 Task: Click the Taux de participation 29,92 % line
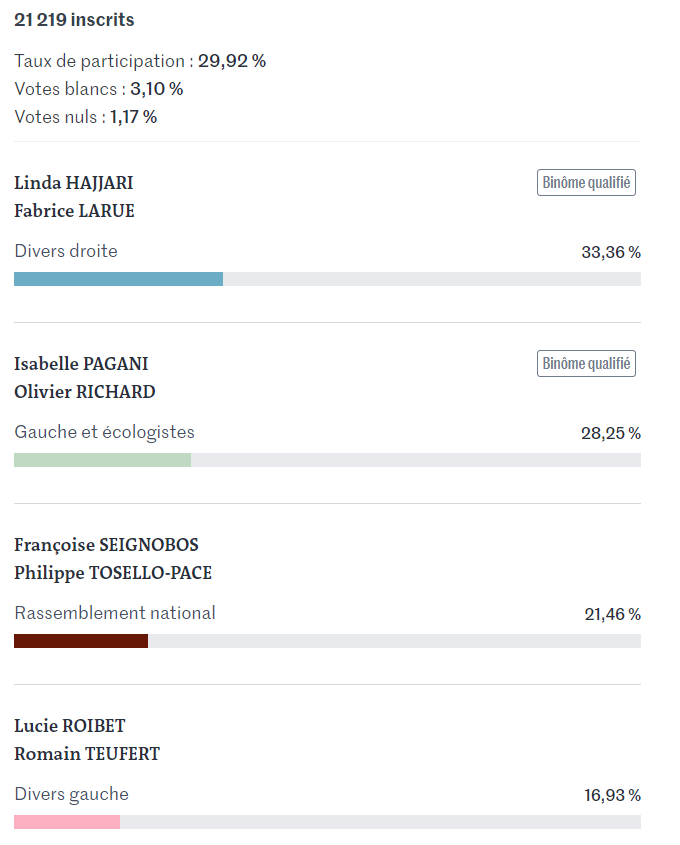140,61
